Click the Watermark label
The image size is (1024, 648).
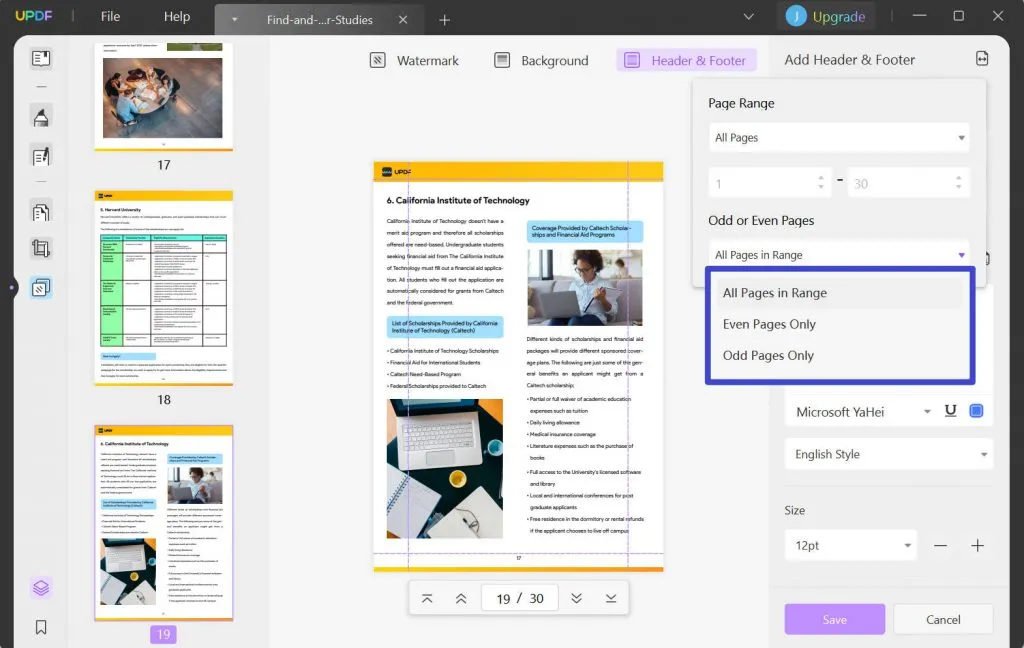click(x=428, y=61)
